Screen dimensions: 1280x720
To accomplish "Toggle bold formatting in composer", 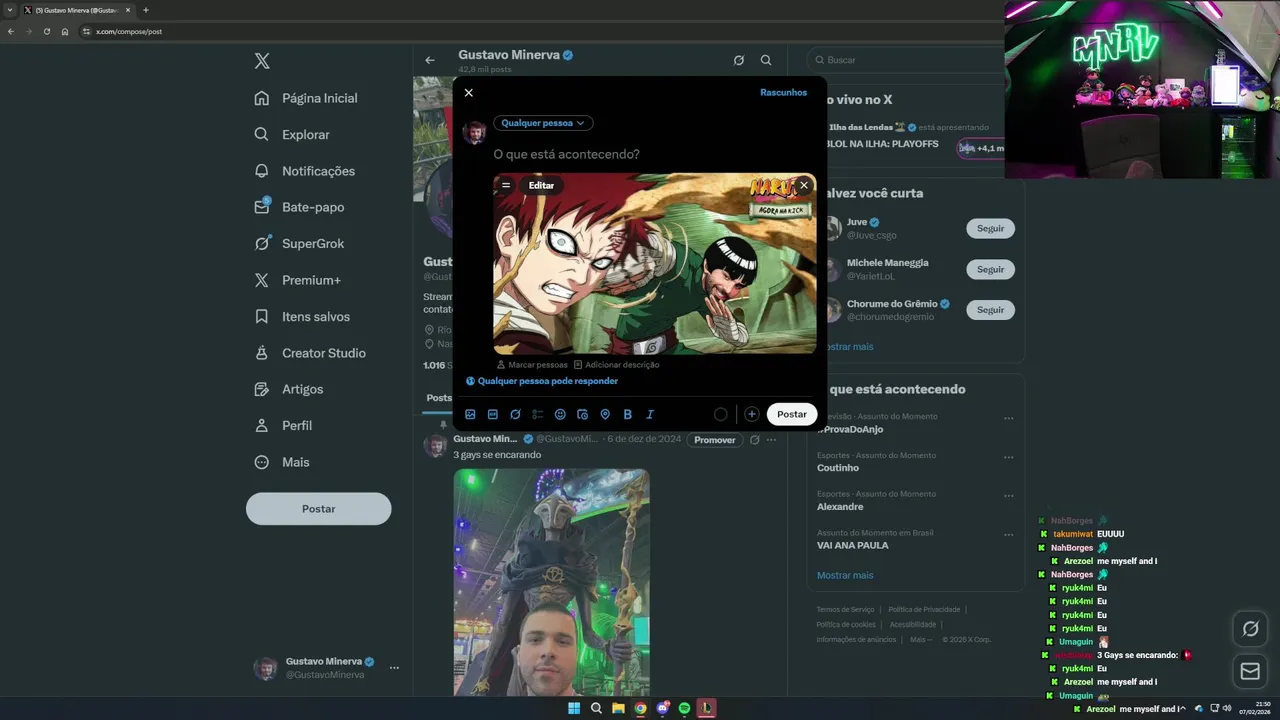I will click(x=627, y=414).
